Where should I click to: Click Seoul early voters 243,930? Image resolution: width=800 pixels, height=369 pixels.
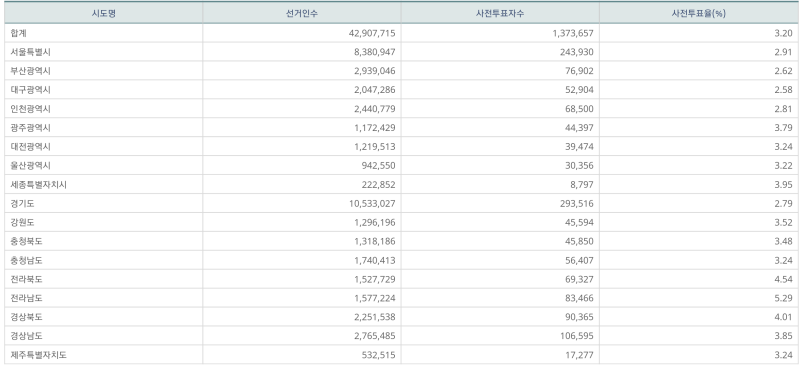pos(577,52)
